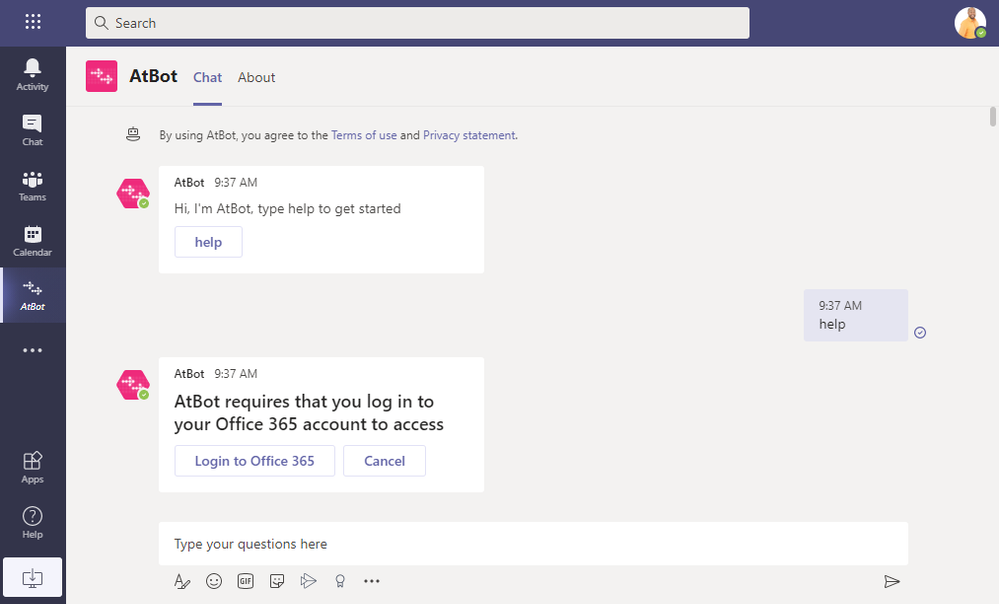Open the Apps store
Viewport: 999px width, 604px height.
pyautogui.click(x=32, y=467)
